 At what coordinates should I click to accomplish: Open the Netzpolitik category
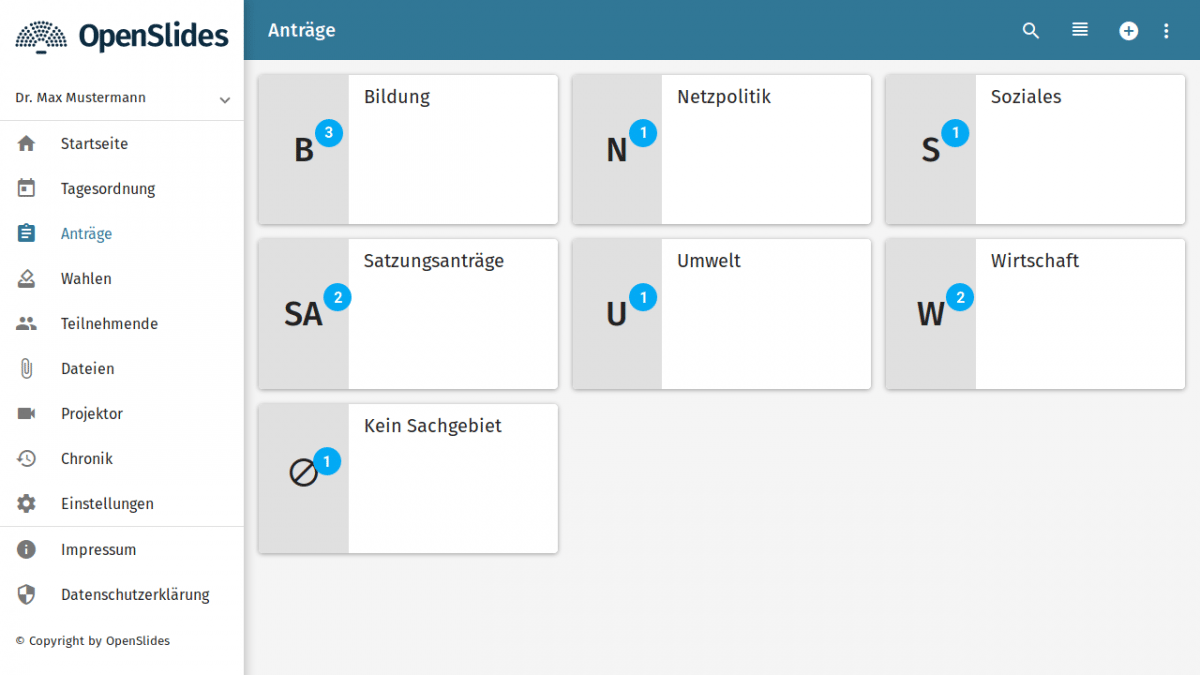pos(721,148)
